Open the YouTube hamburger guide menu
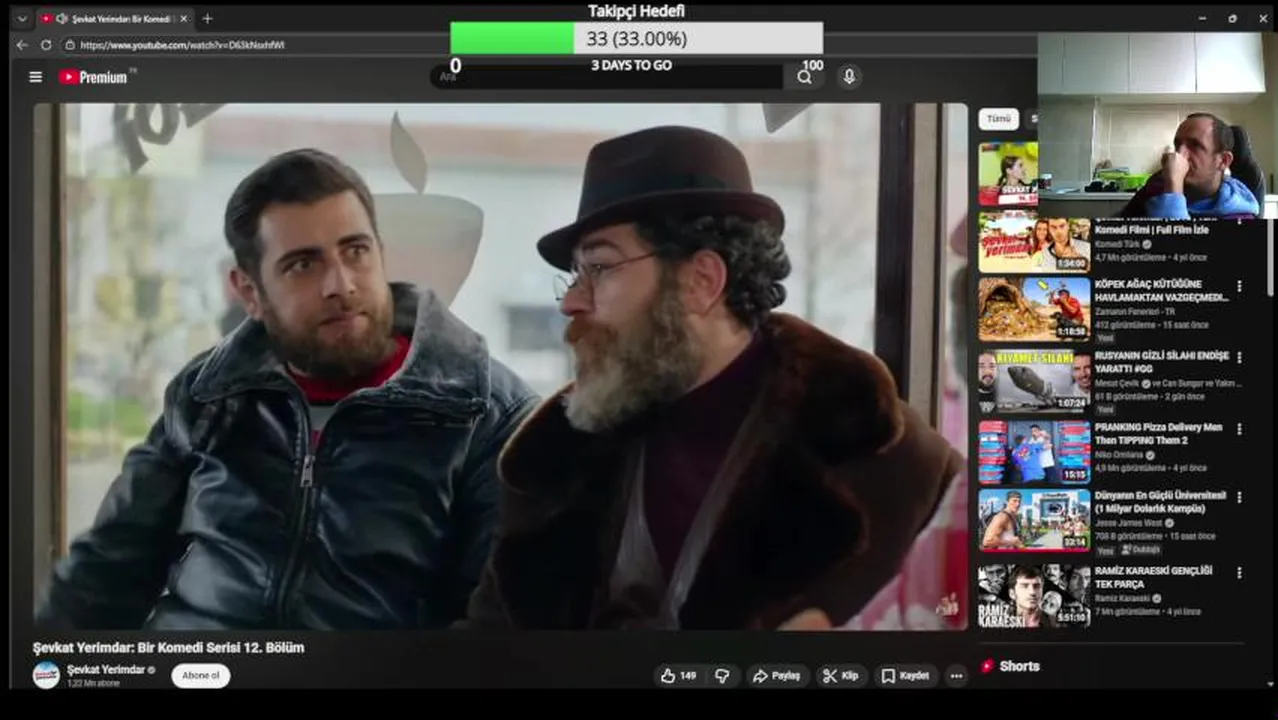This screenshot has height=720, width=1278. 36,77
